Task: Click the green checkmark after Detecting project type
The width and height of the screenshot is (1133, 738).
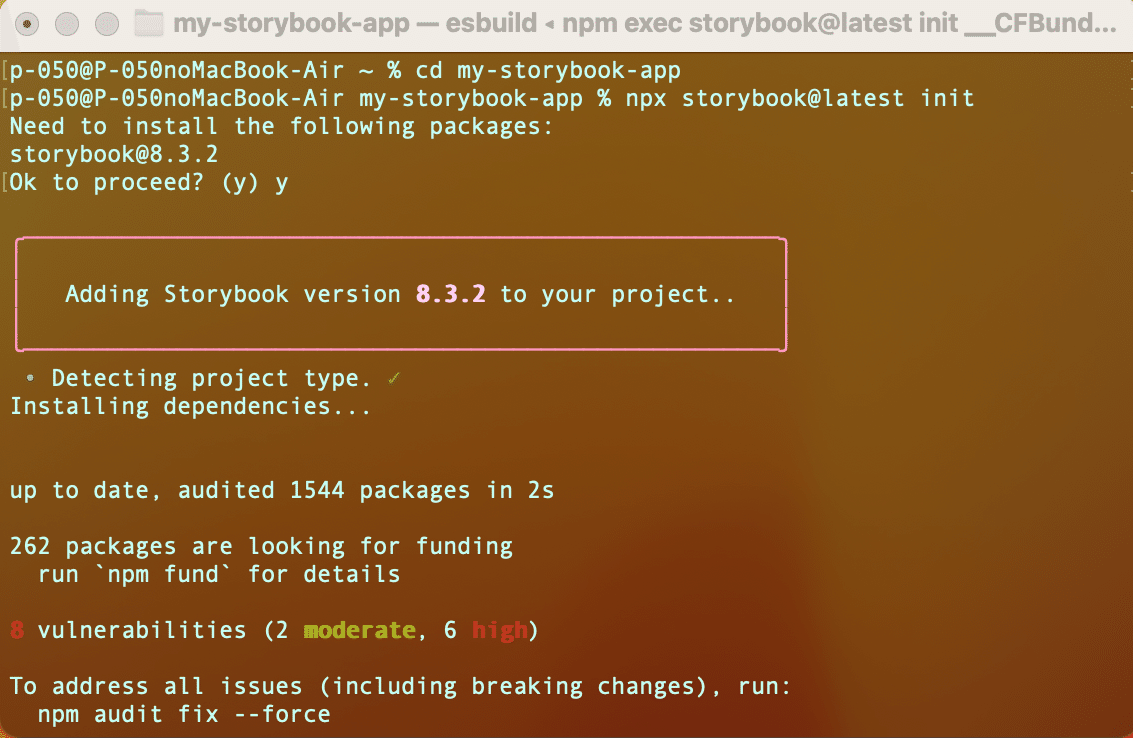Action: point(394,378)
